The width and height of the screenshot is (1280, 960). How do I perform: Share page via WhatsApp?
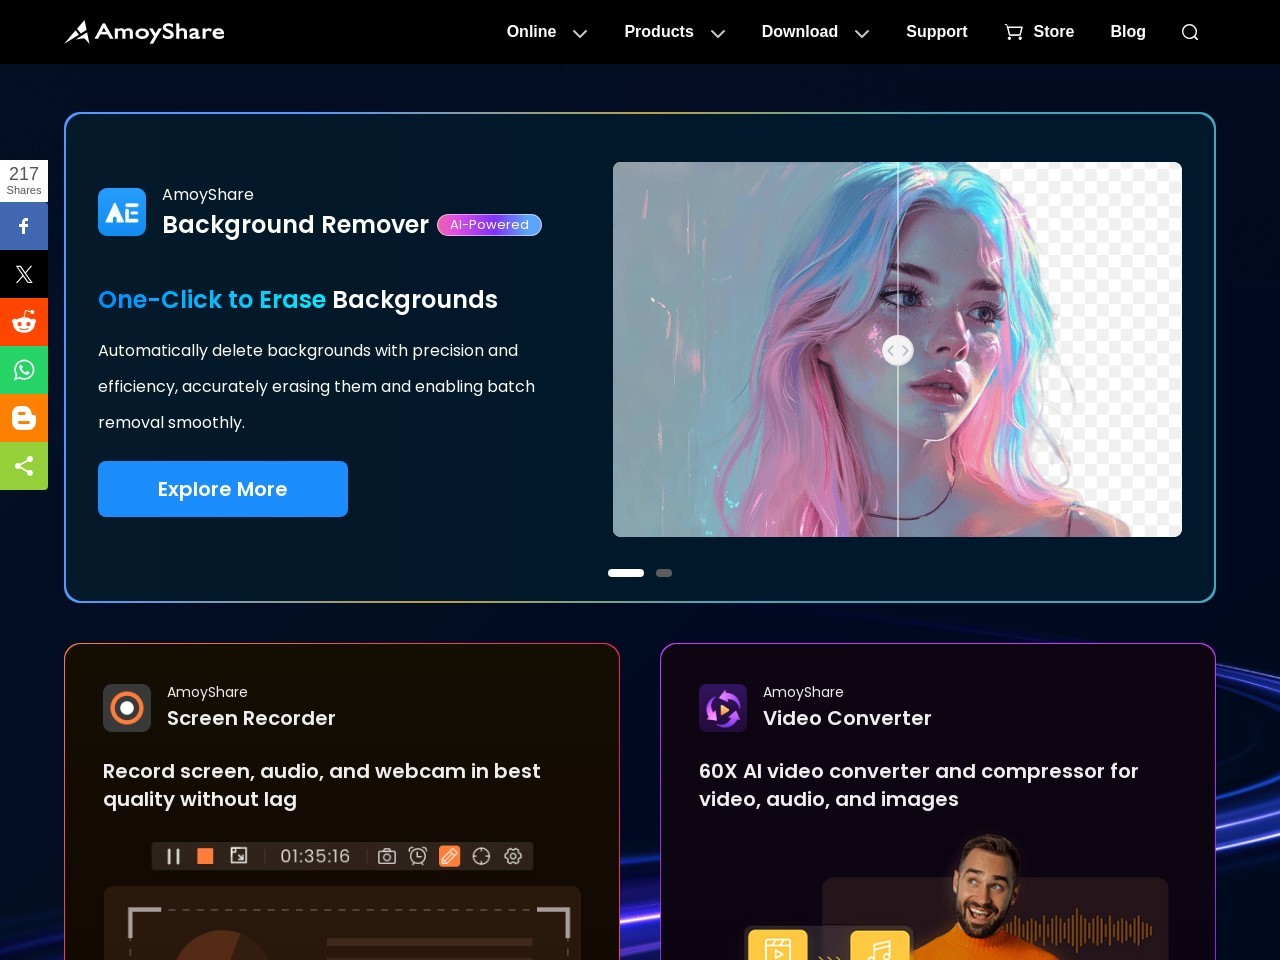pyautogui.click(x=24, y=370)
